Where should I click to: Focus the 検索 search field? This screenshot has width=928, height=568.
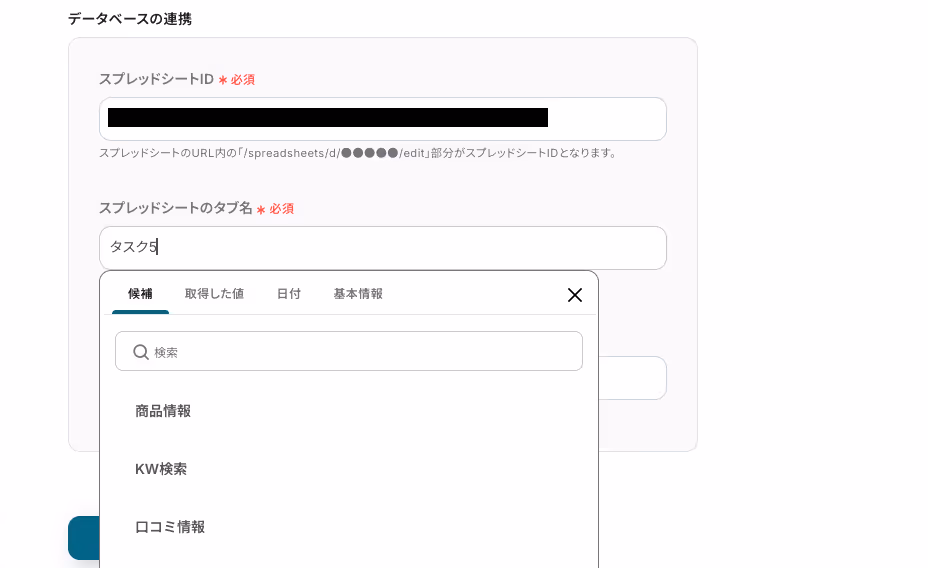(x=349, y=351)
